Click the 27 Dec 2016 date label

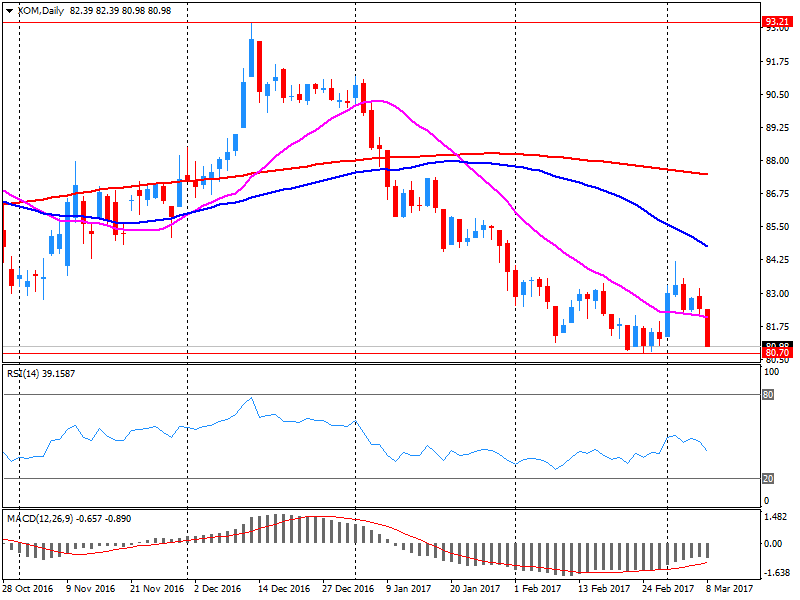tap(348, 588)
